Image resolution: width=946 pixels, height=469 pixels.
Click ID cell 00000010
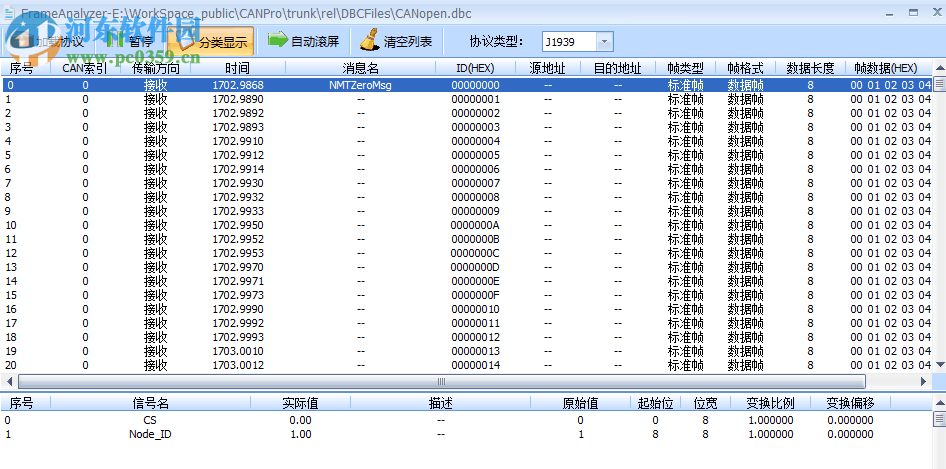[475, 309]
